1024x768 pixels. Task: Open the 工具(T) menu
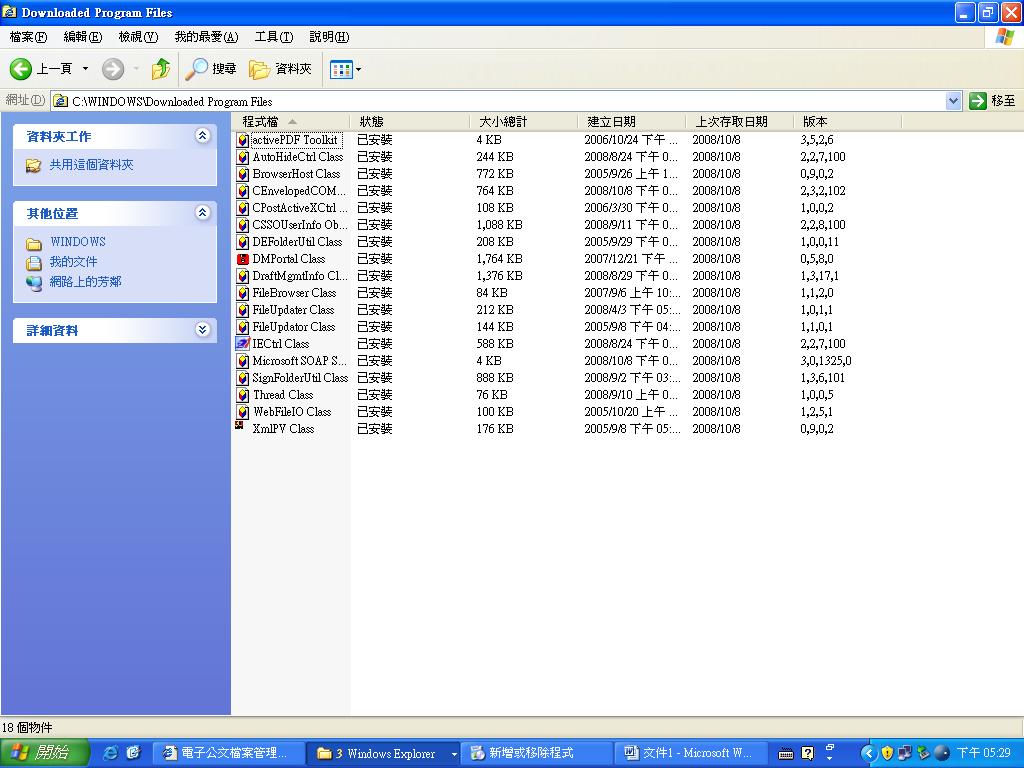click(x=273, y=37)
